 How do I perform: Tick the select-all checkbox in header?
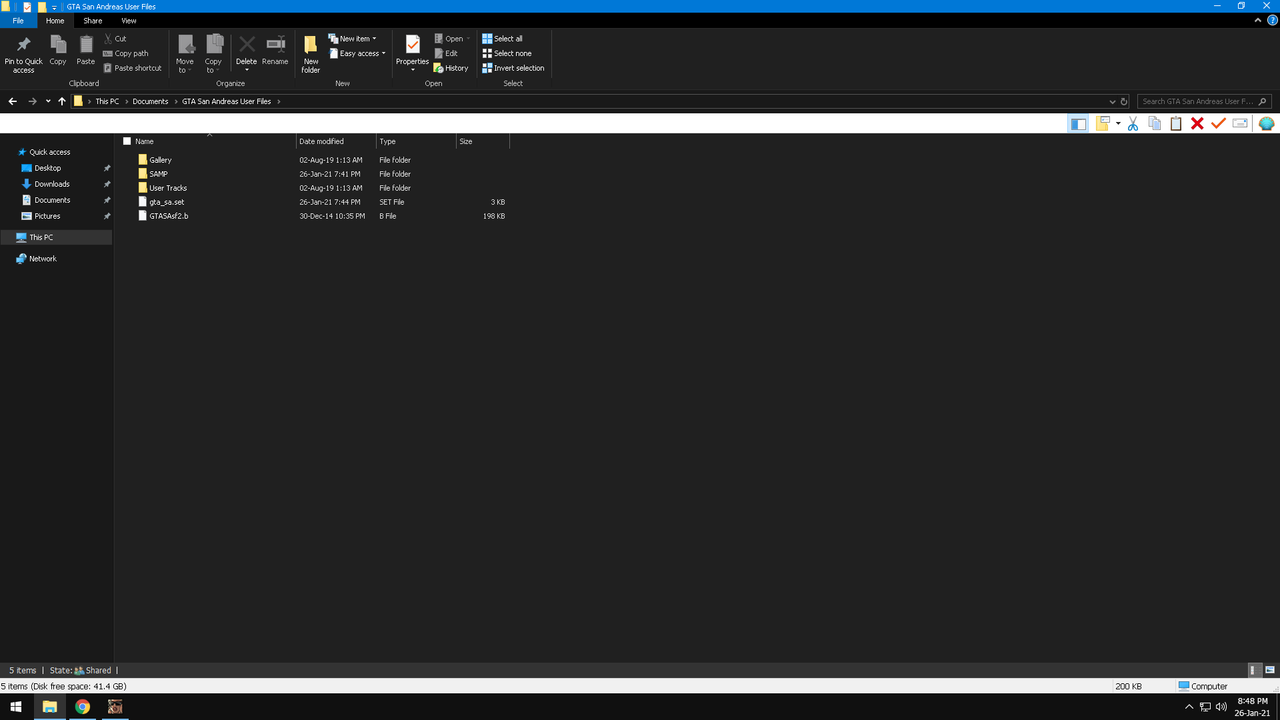pos(127,141)
